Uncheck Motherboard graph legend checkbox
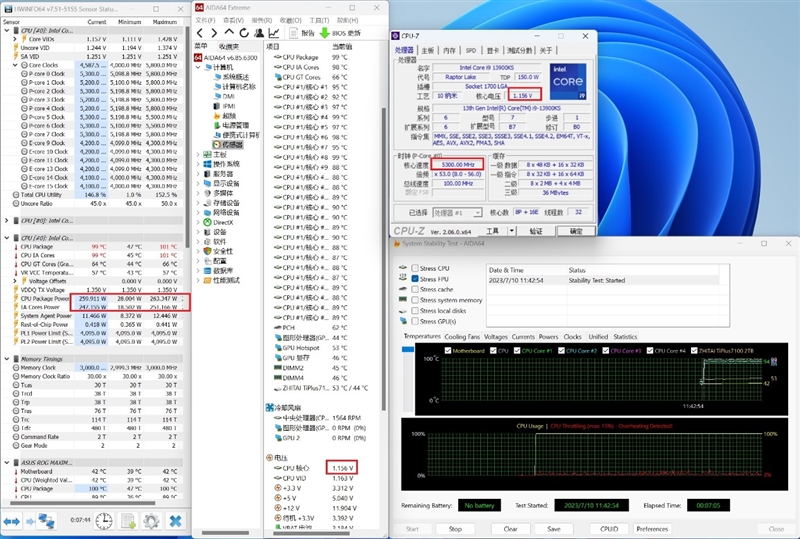The width and height of the screenshot is (800, 539). point(448,351)
